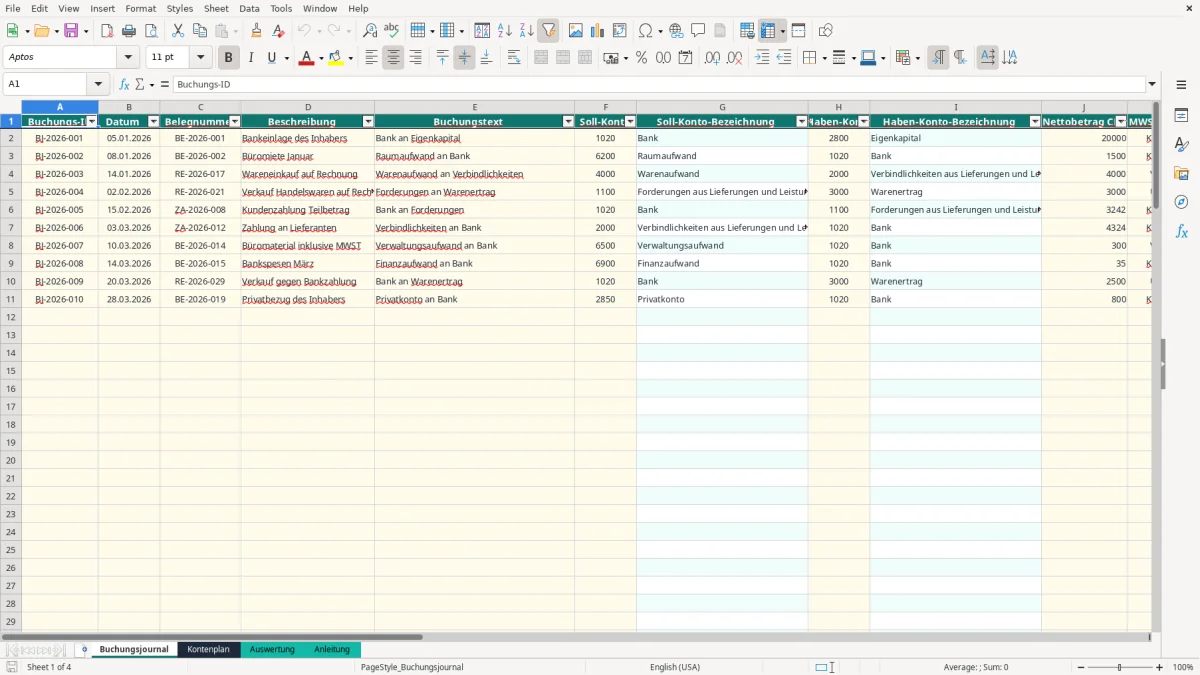1200x675 pixels.
Task: Toggle center horizontal alignment
Action: click(394, 58)
